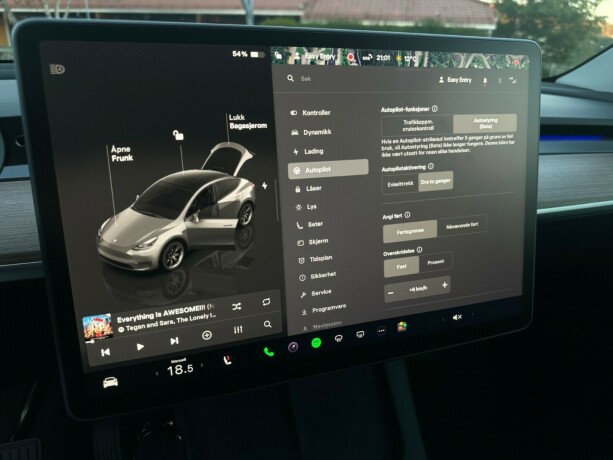This screenshot has width=613, height=460.
Task: Open the Sikkerhet settings menu
Action: (318, 276)
